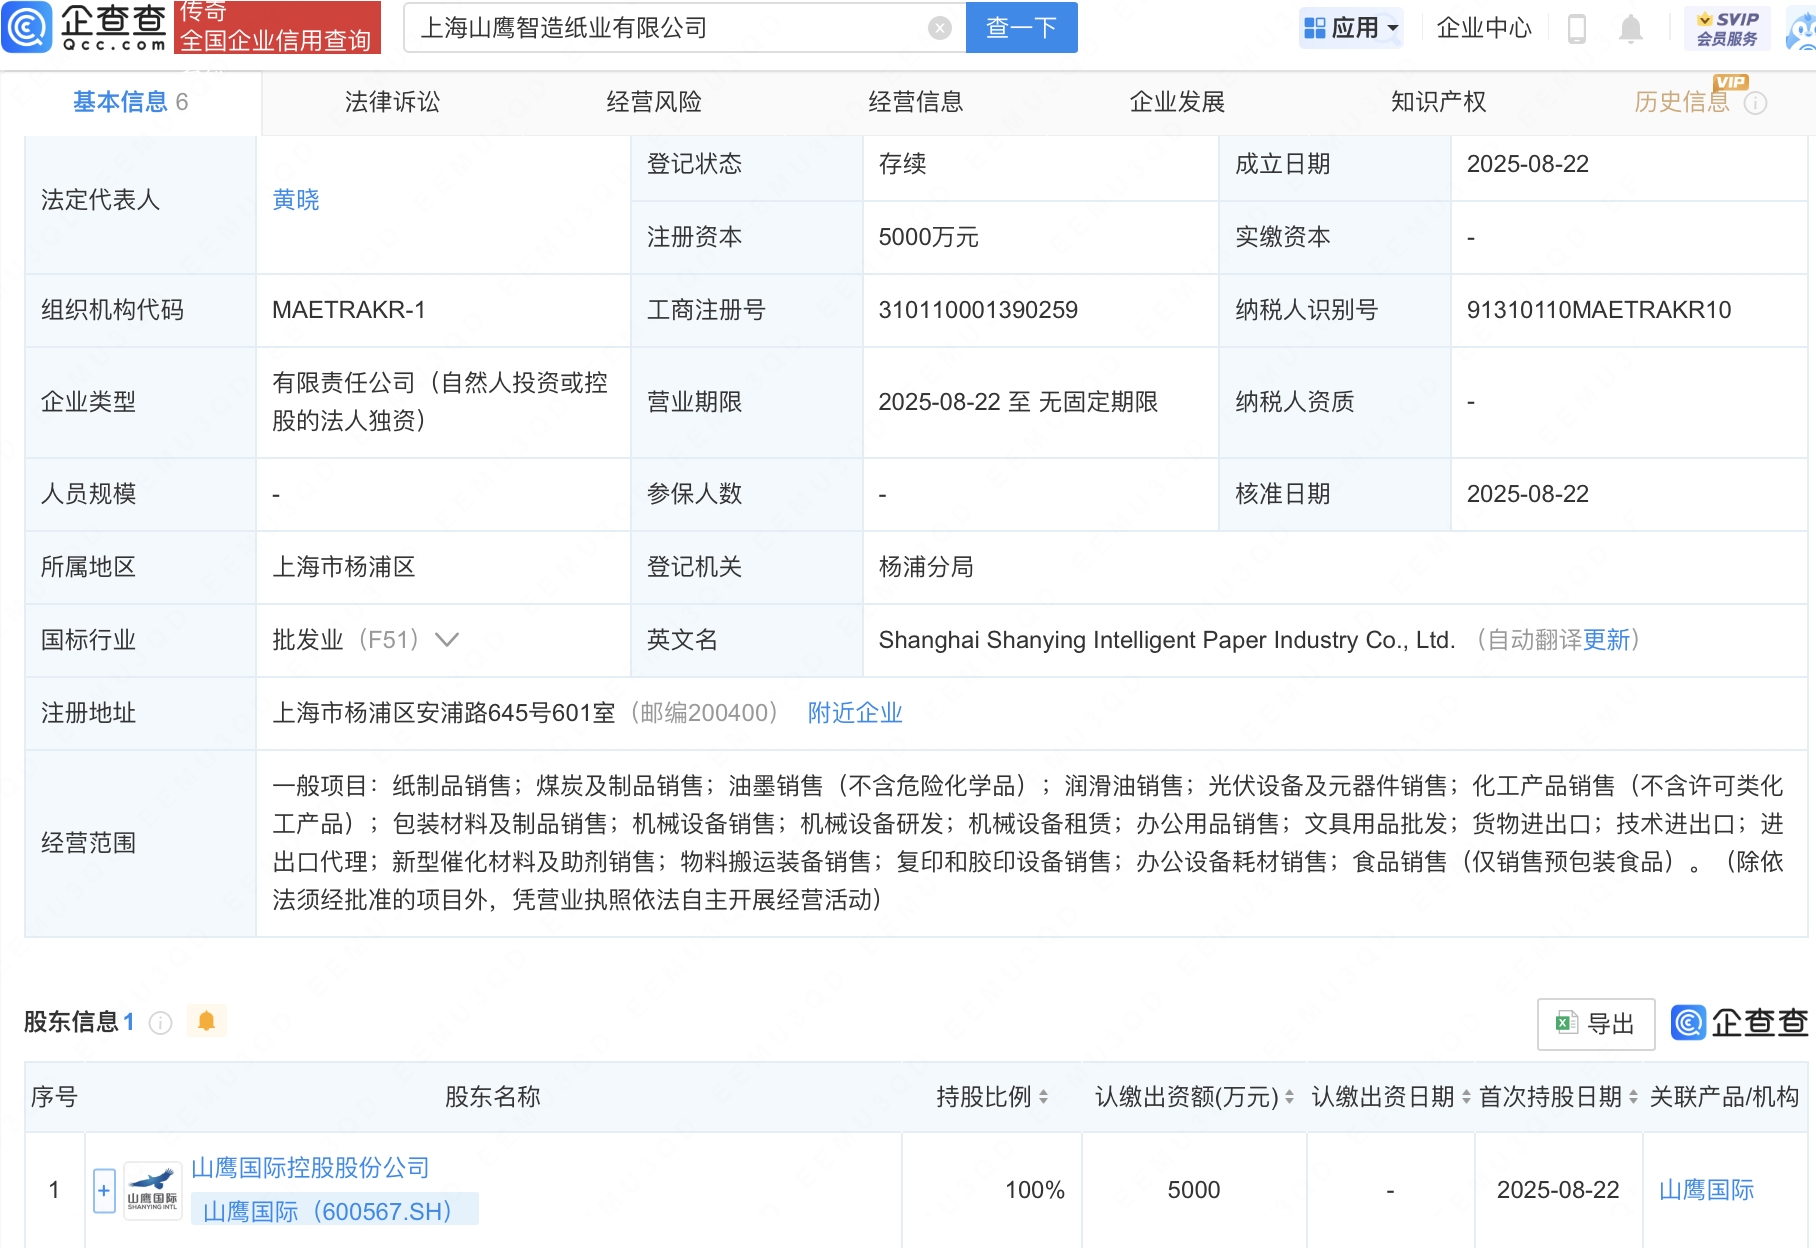Click the info icon beside 股东信息
This screenshot has width=1816, height=1248.
160,1022
